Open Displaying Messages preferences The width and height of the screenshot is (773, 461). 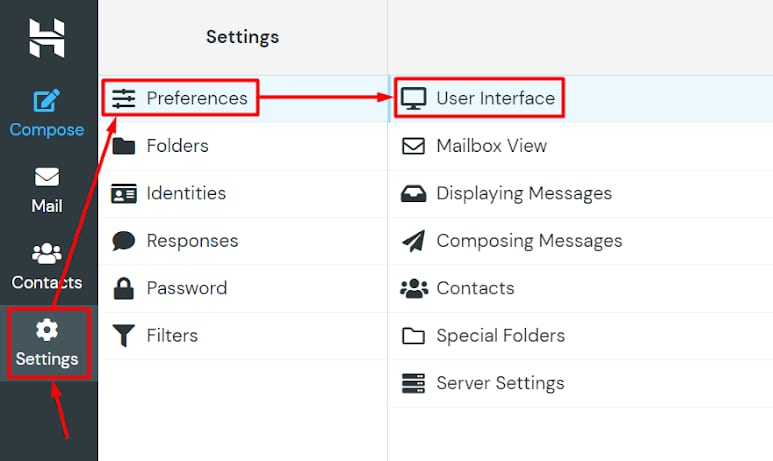523,193
